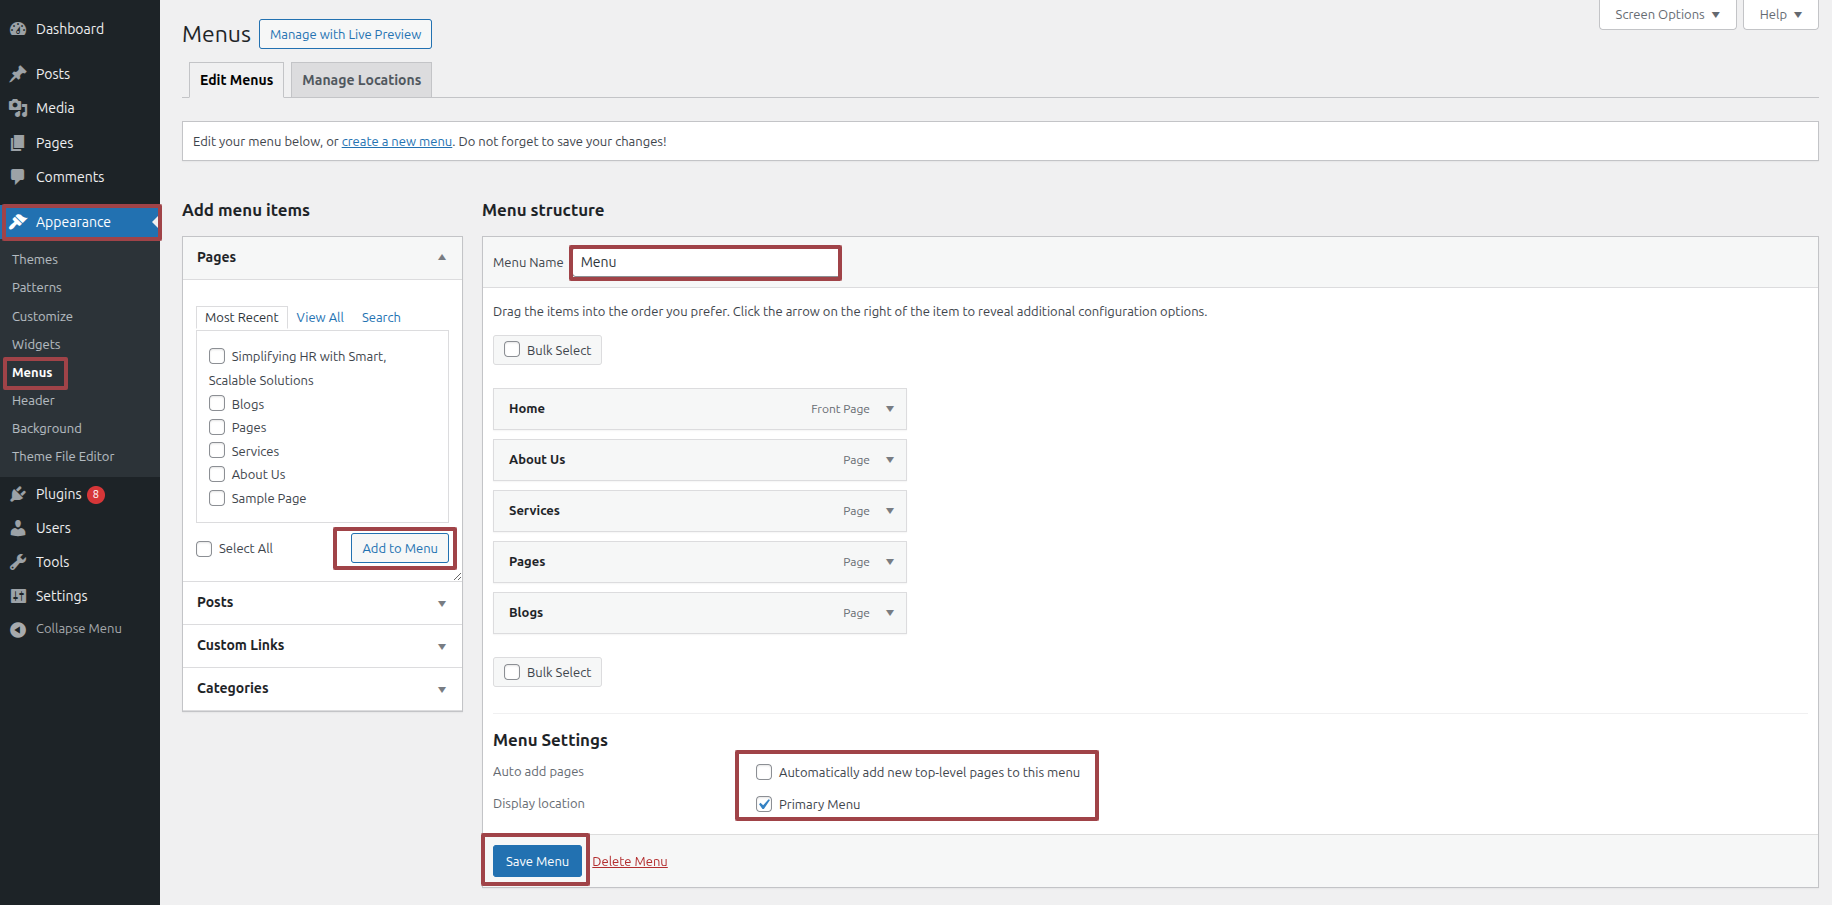
Task: Switch to View All pages tab
Action: [320, 317]
